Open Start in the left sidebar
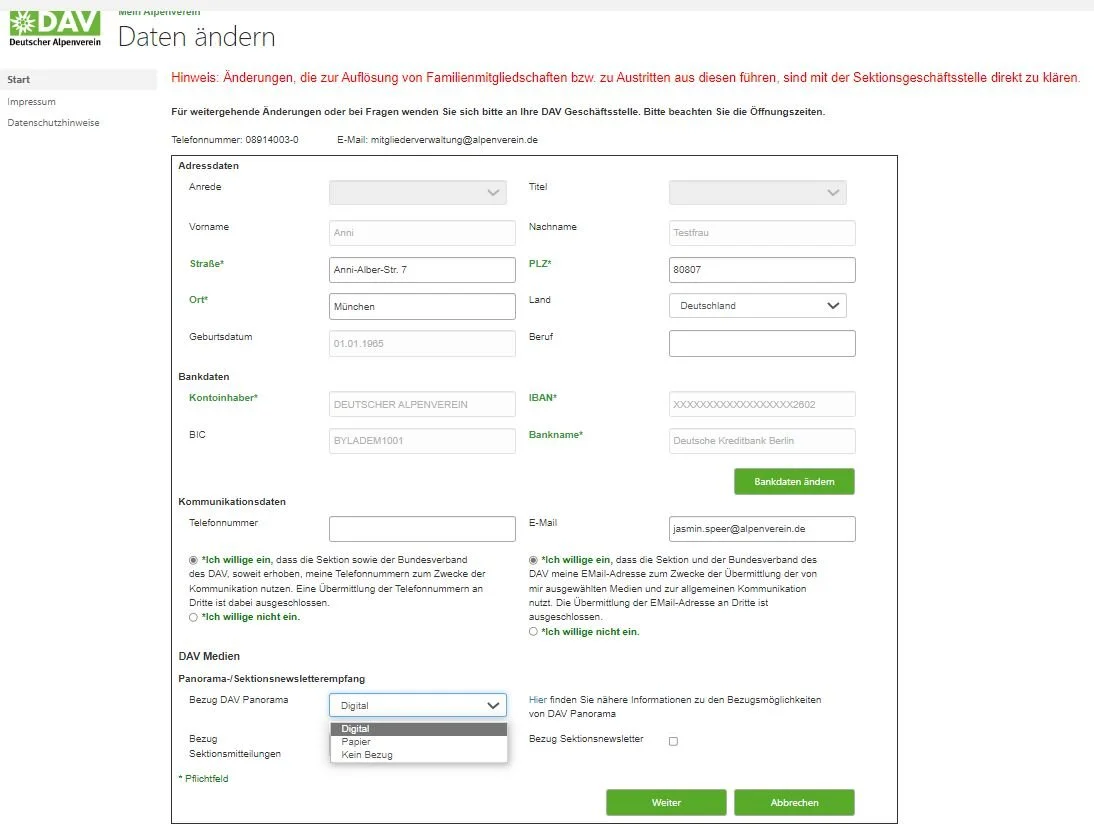Screen dimensions: 1094x835 [x=19, y=80]
